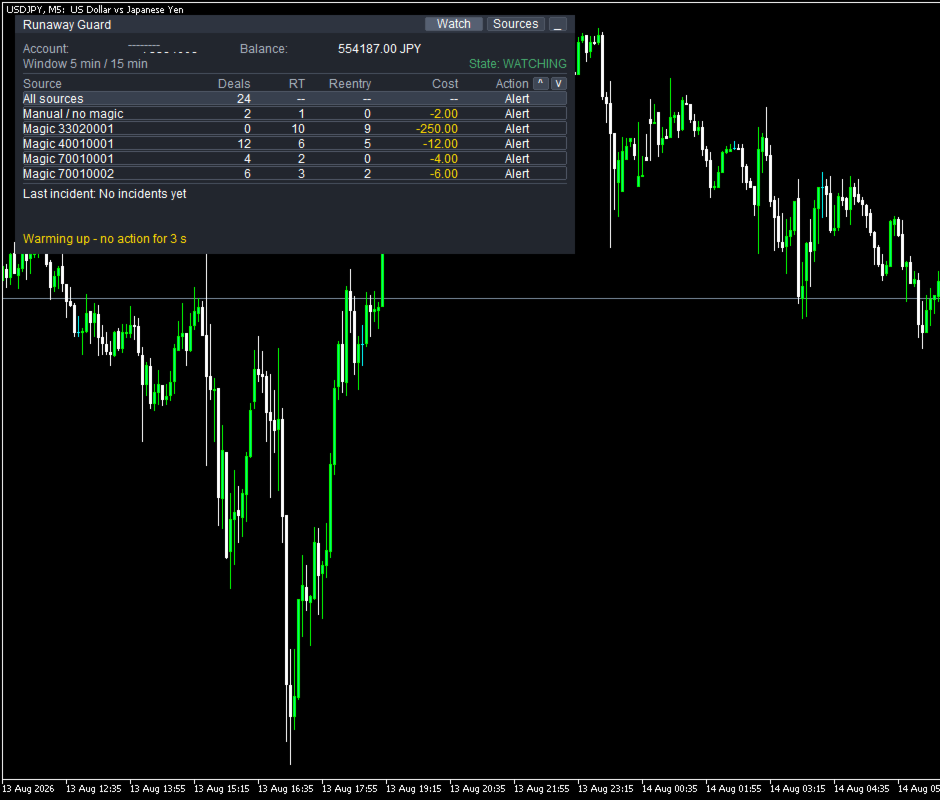The width and height of the screenshot is (940, 800).
Task: Click the -6.00 cost value
Action: click(444, 174)
